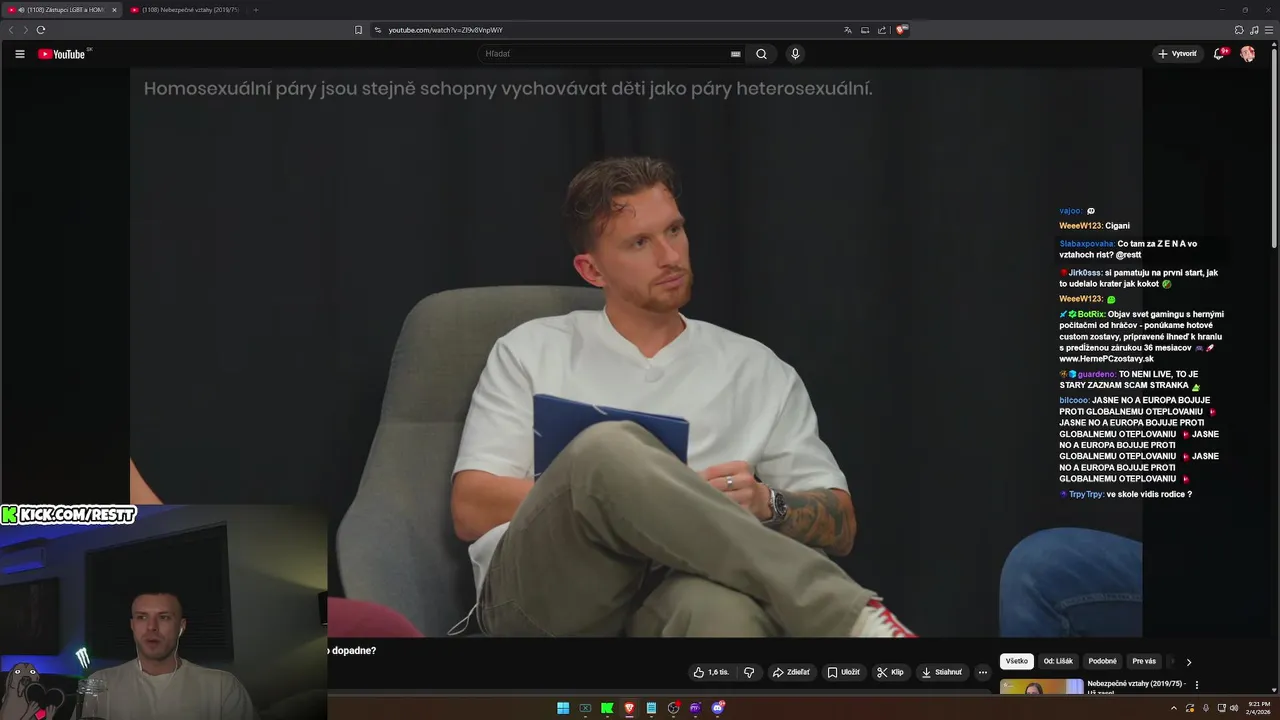Open clock and date 9:21 PM
Screen dimensions: 1280x720
click(x=1258, y=708)
